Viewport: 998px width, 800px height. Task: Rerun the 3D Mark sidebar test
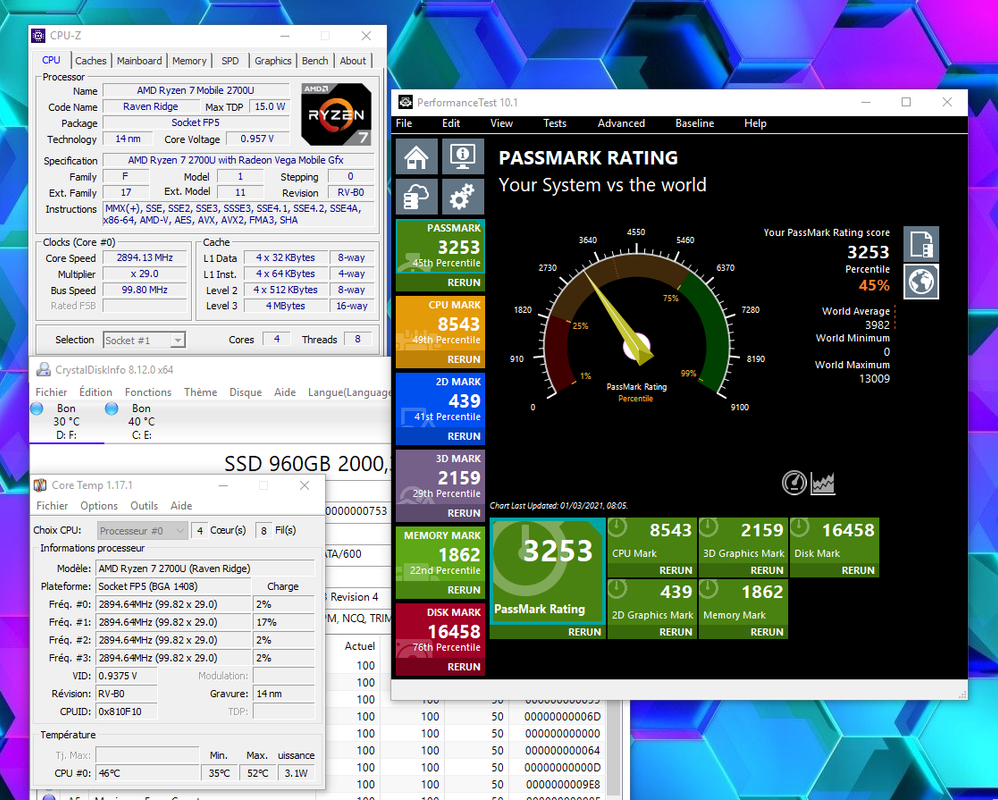tap(463, 513)
